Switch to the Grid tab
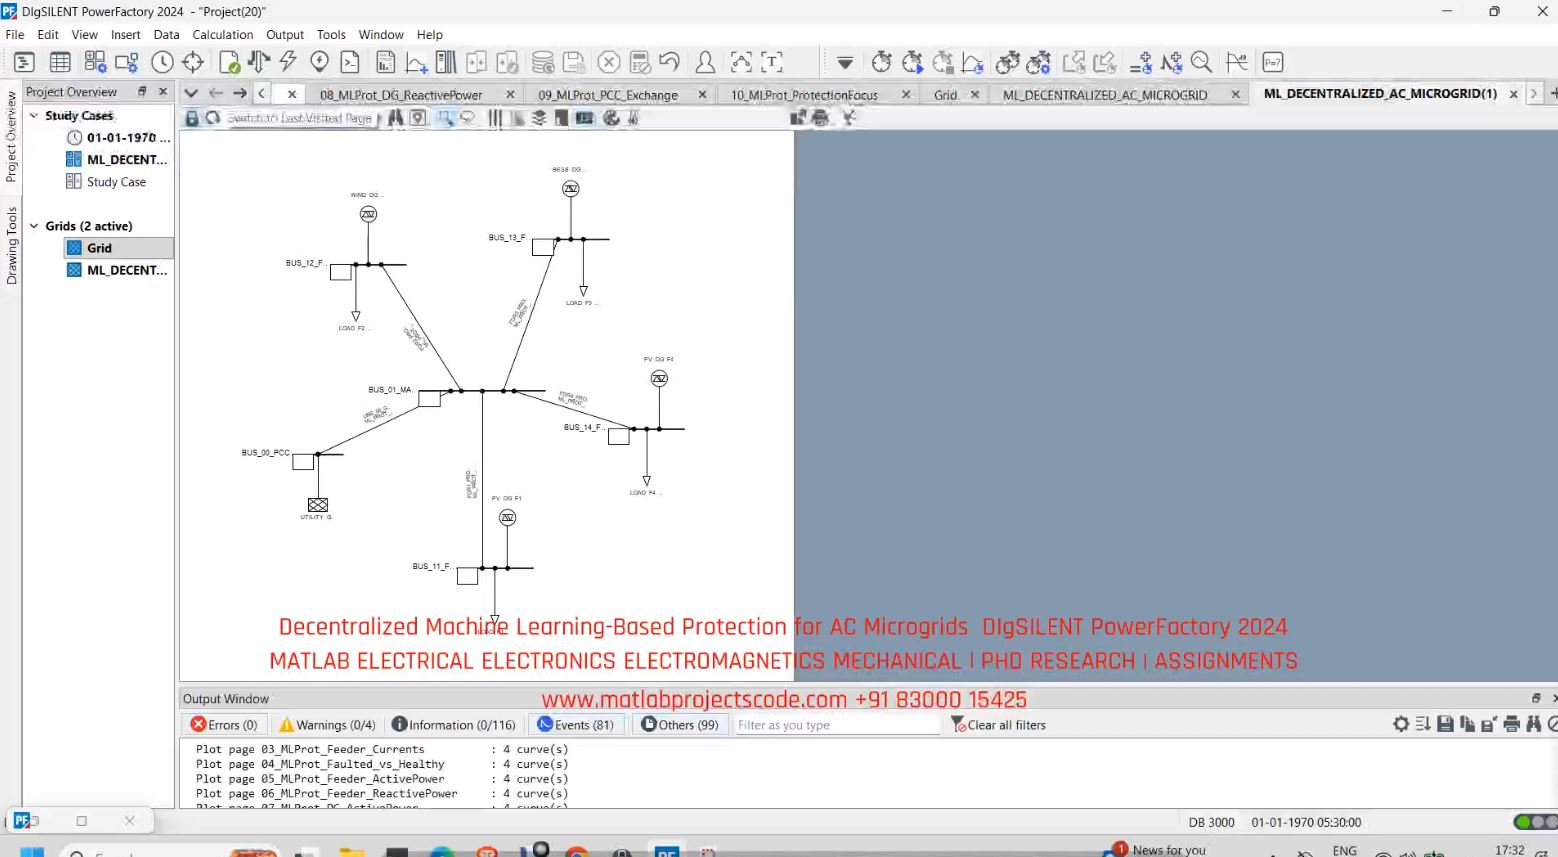1558x857 pixels. pyautogui.click(x=945, y=95)
